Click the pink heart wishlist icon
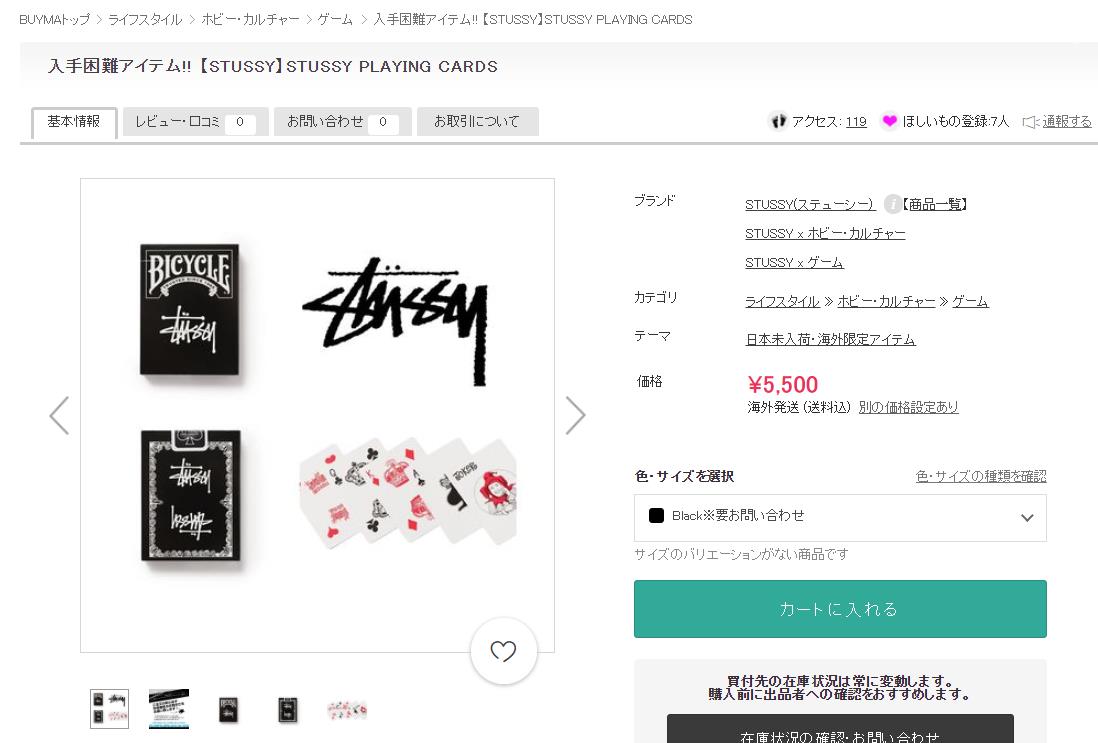The height and width of the screenshot is (743, 1098). (x=889, y=121)
